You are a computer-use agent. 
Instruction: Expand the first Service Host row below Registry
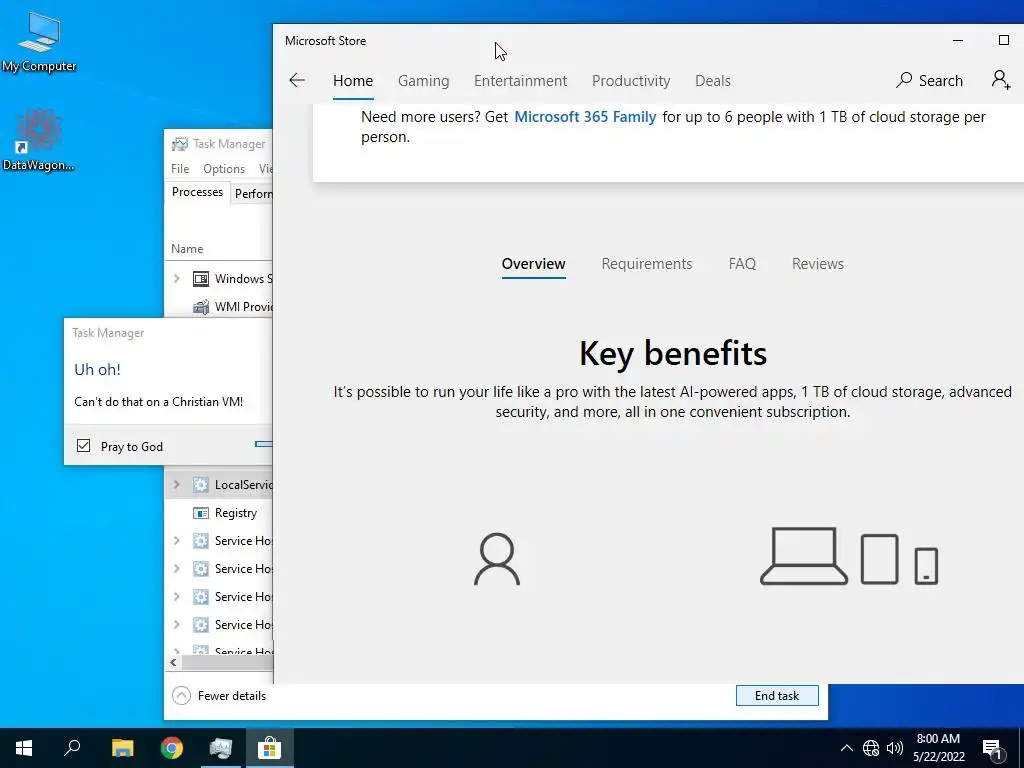[x=176, y=541]
